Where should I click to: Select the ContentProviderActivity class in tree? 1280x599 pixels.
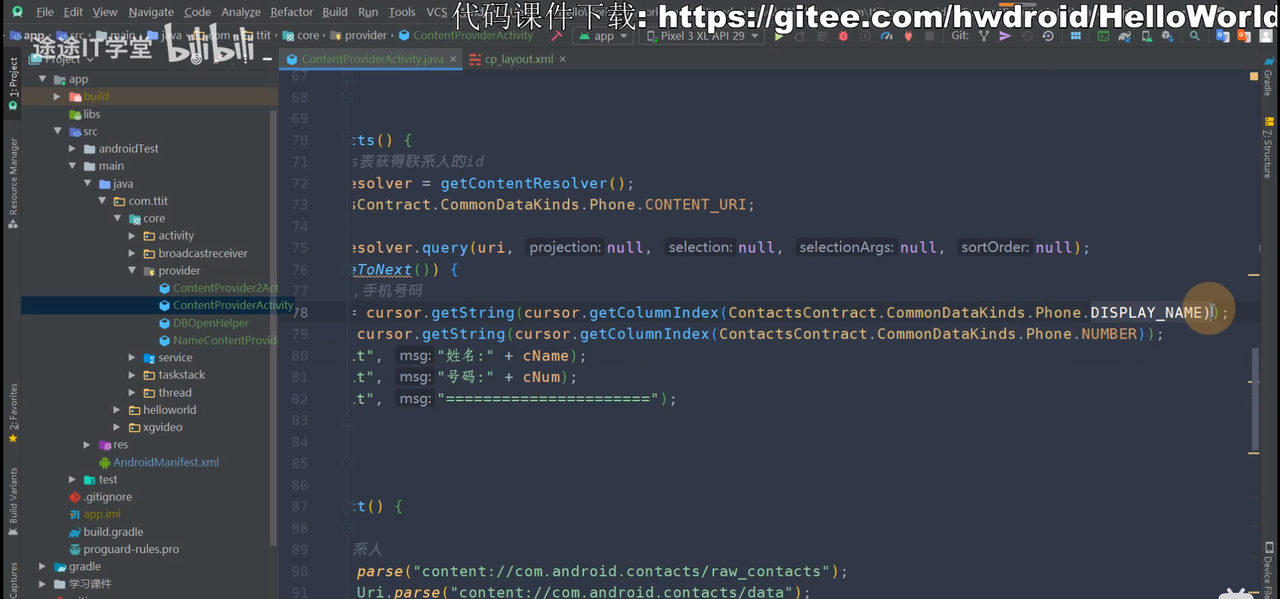[x=226, y=305]
